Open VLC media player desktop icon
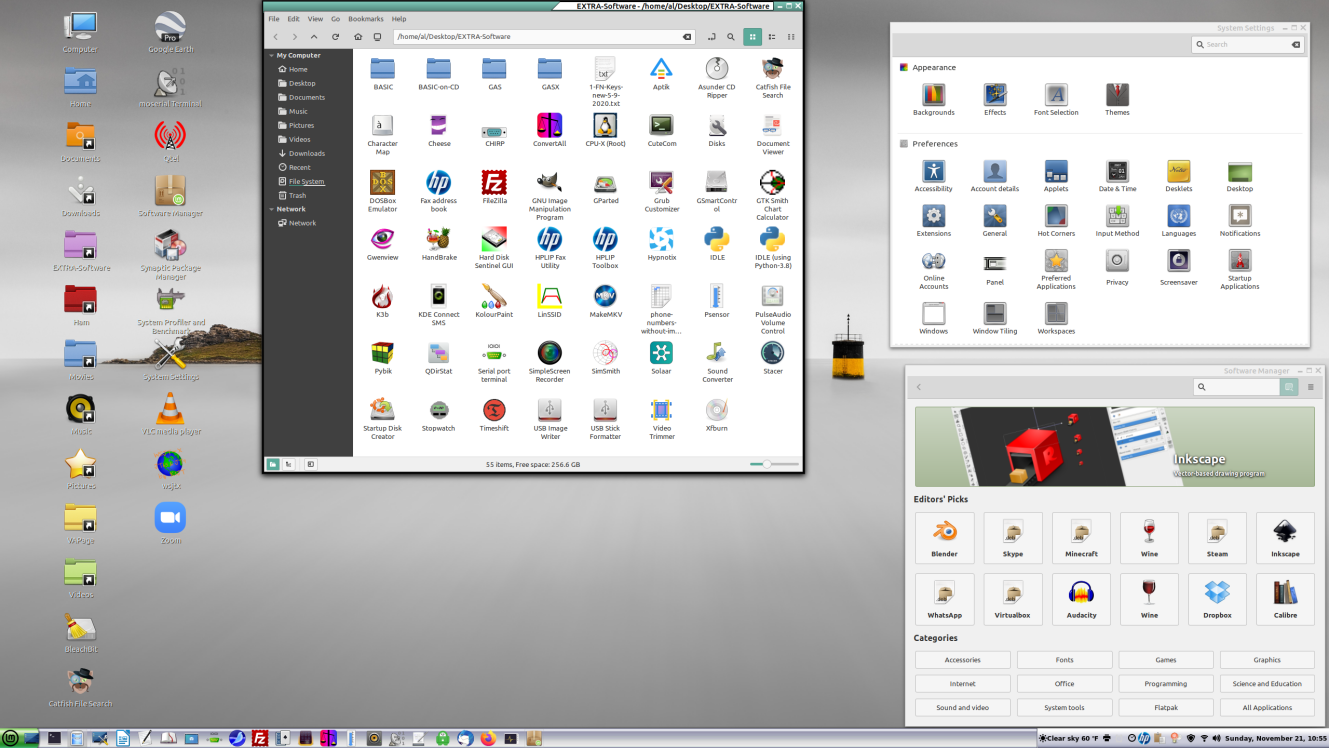1329x748 pixels. (170, 408)
